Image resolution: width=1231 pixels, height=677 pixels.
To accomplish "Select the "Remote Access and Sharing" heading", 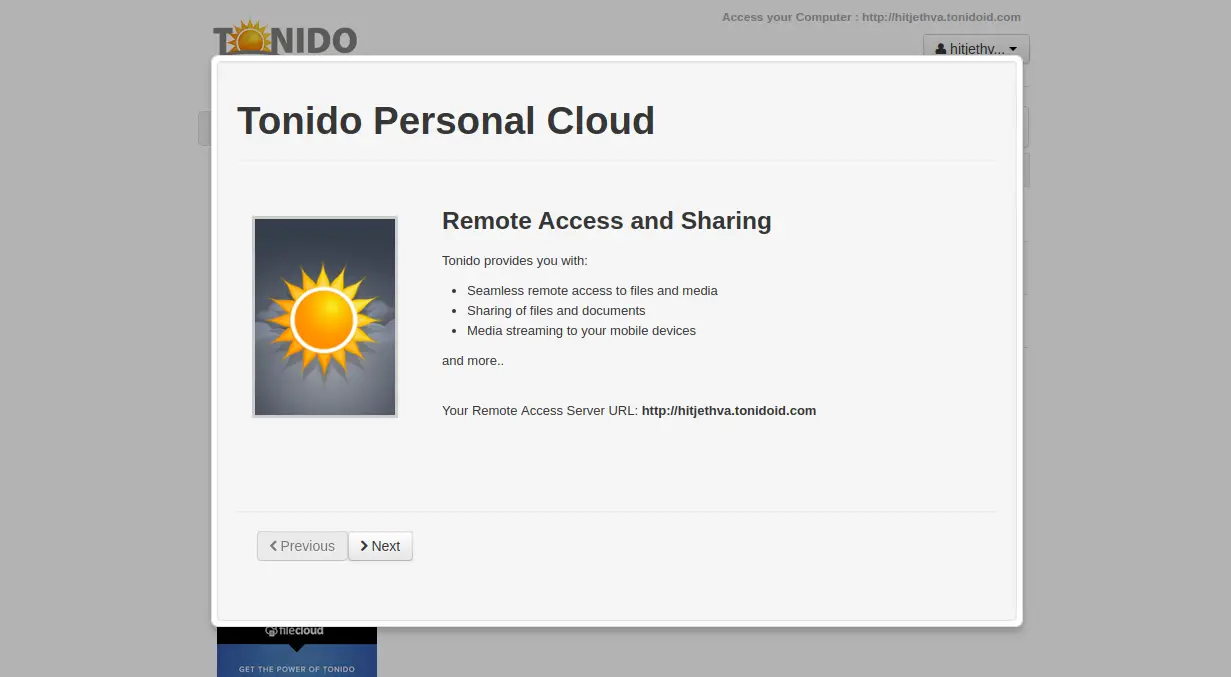I will (x=607, y=221).
